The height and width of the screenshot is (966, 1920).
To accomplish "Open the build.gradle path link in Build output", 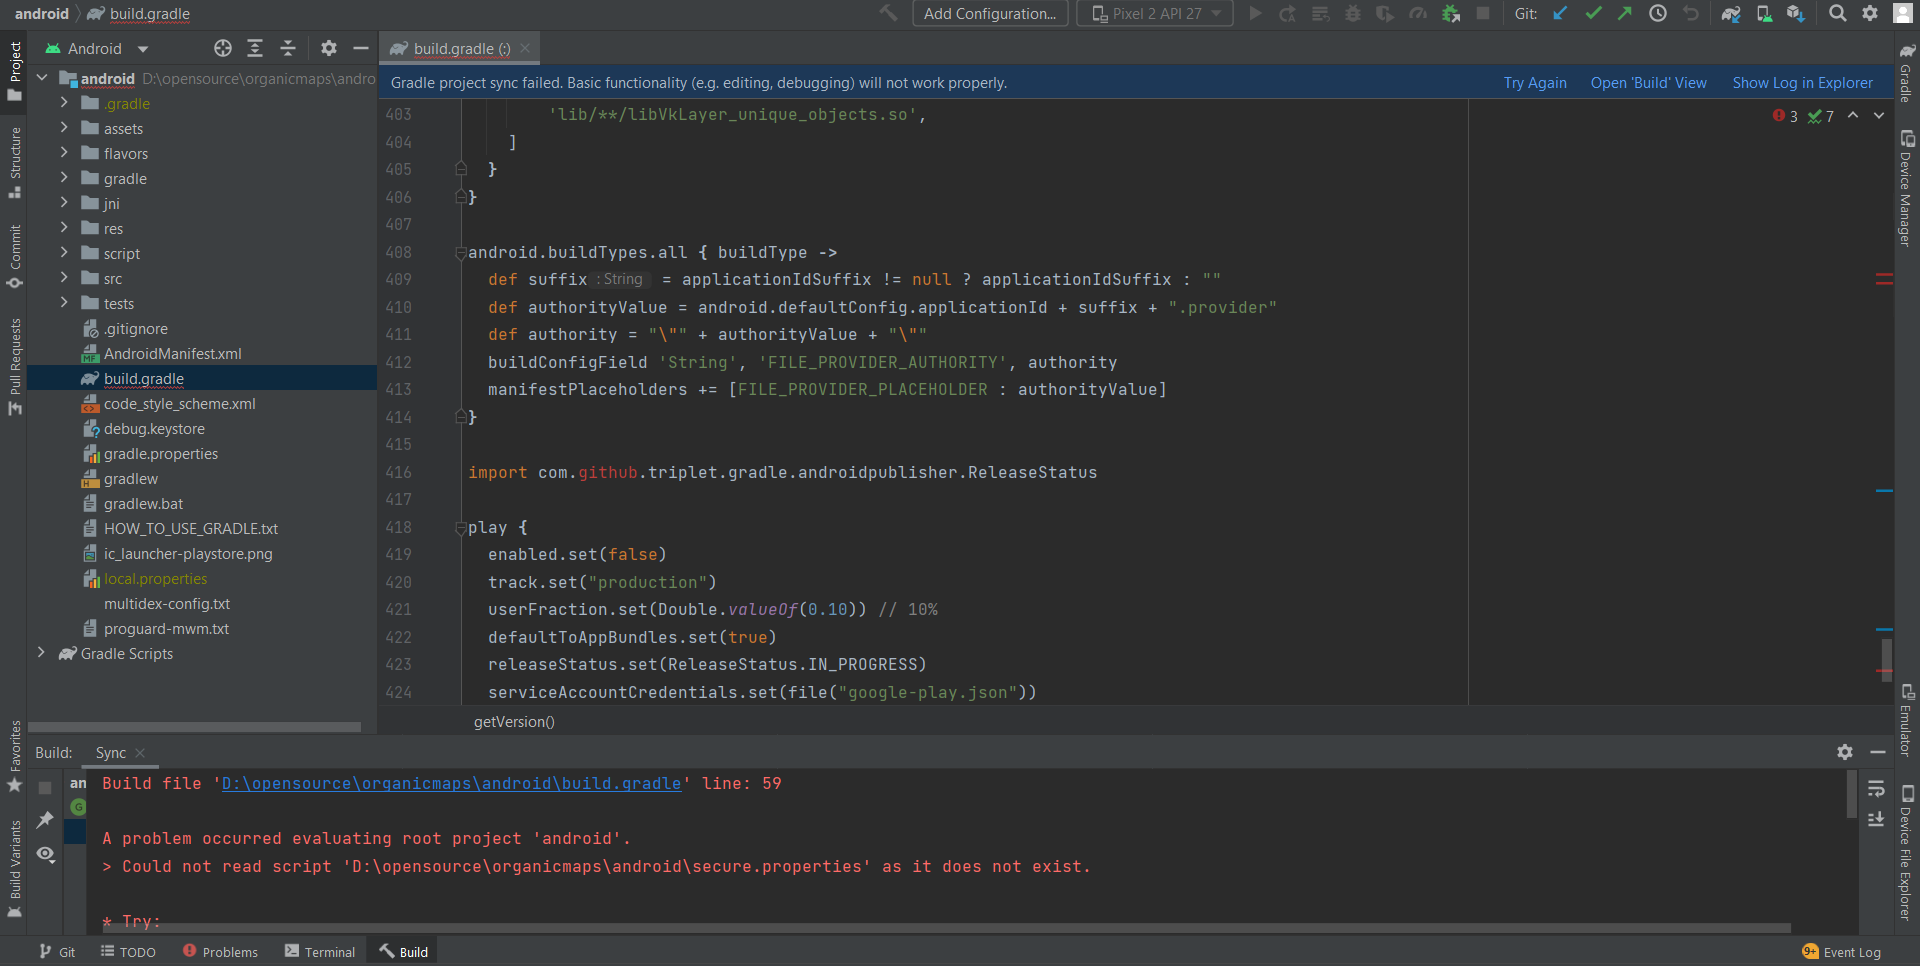I will coord(451,783).
